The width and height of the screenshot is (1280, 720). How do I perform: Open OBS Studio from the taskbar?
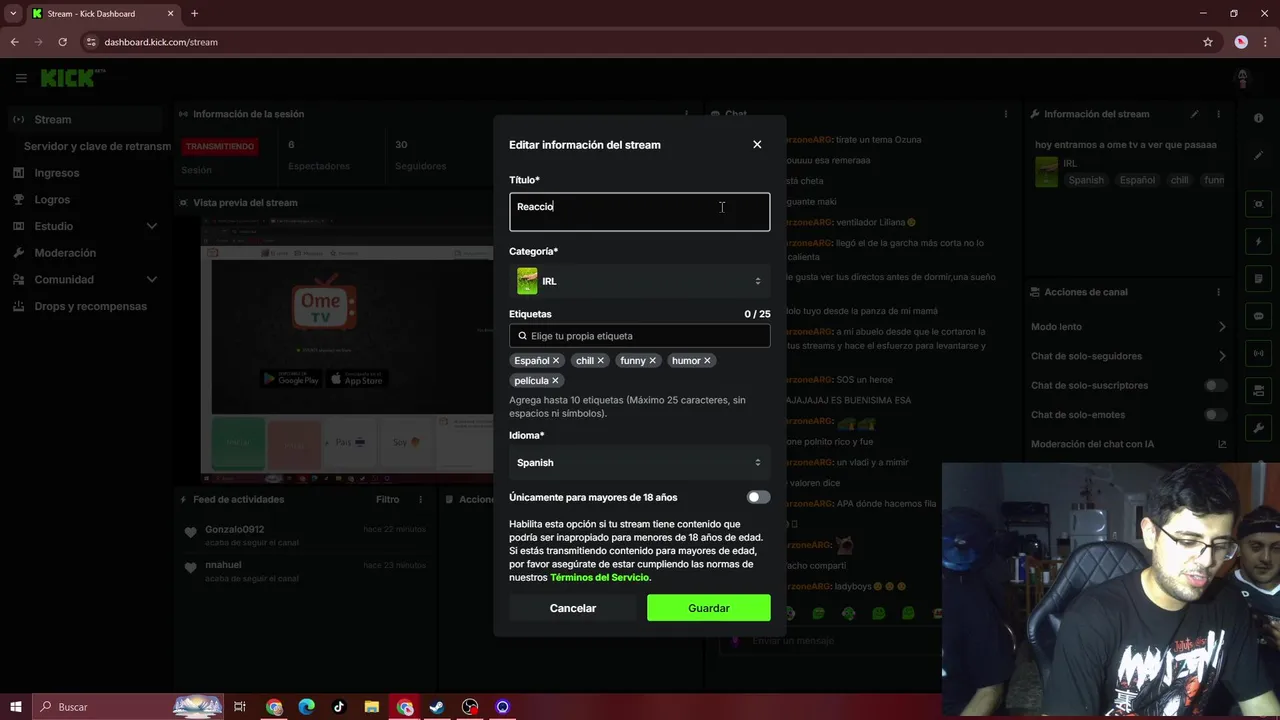[470, 707]
